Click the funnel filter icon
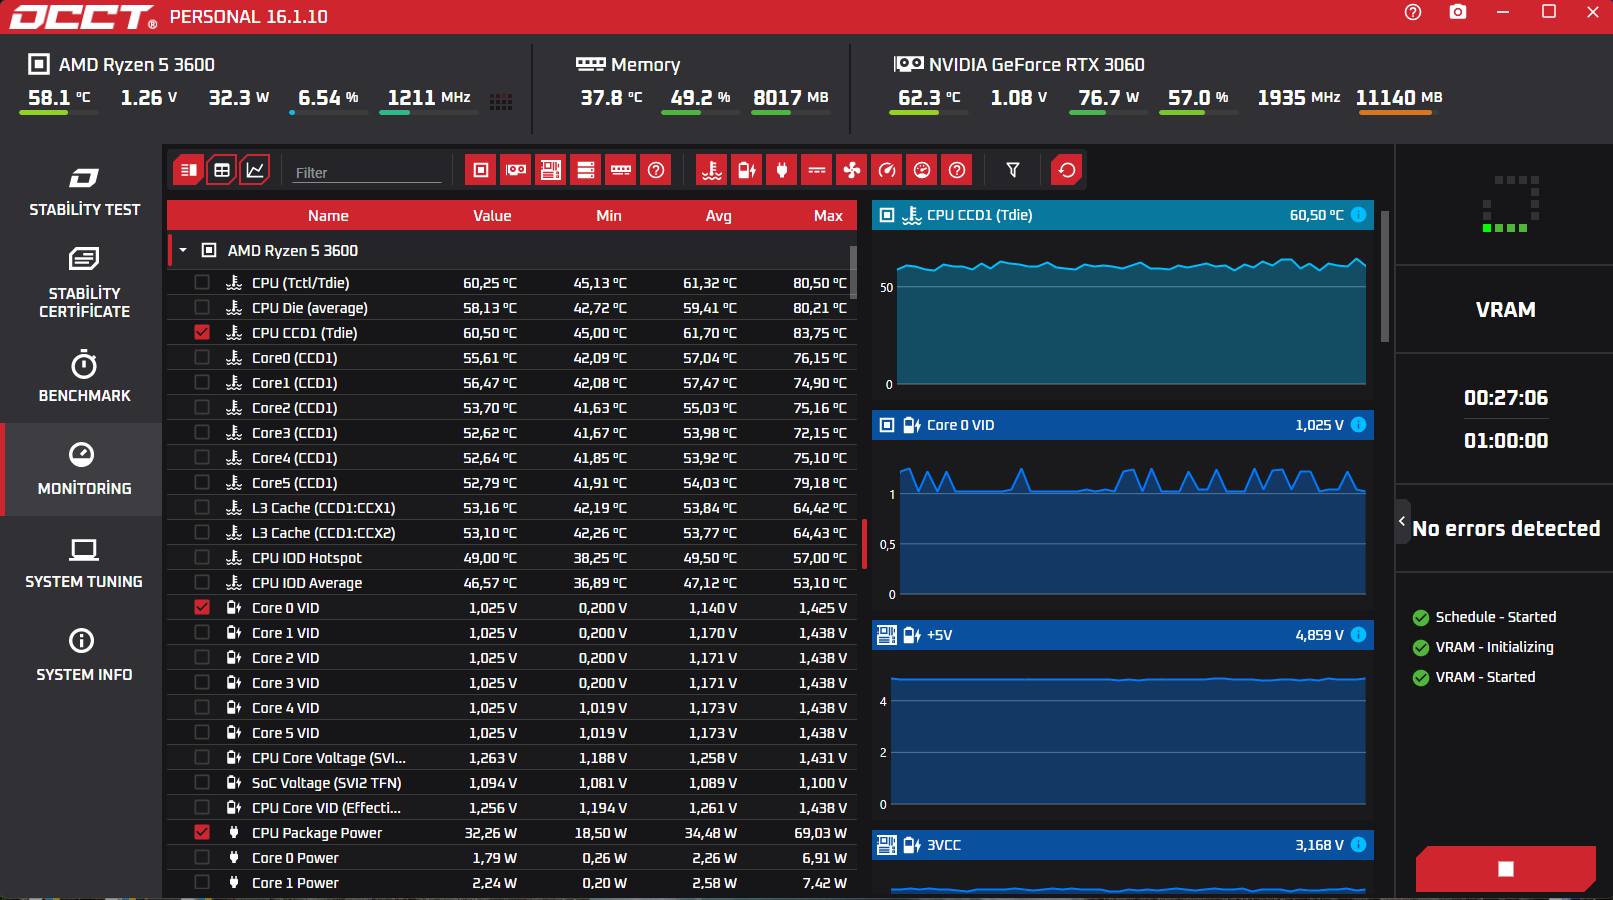The width and height of the screenshot is (1613, 900). coord(1013,170)
